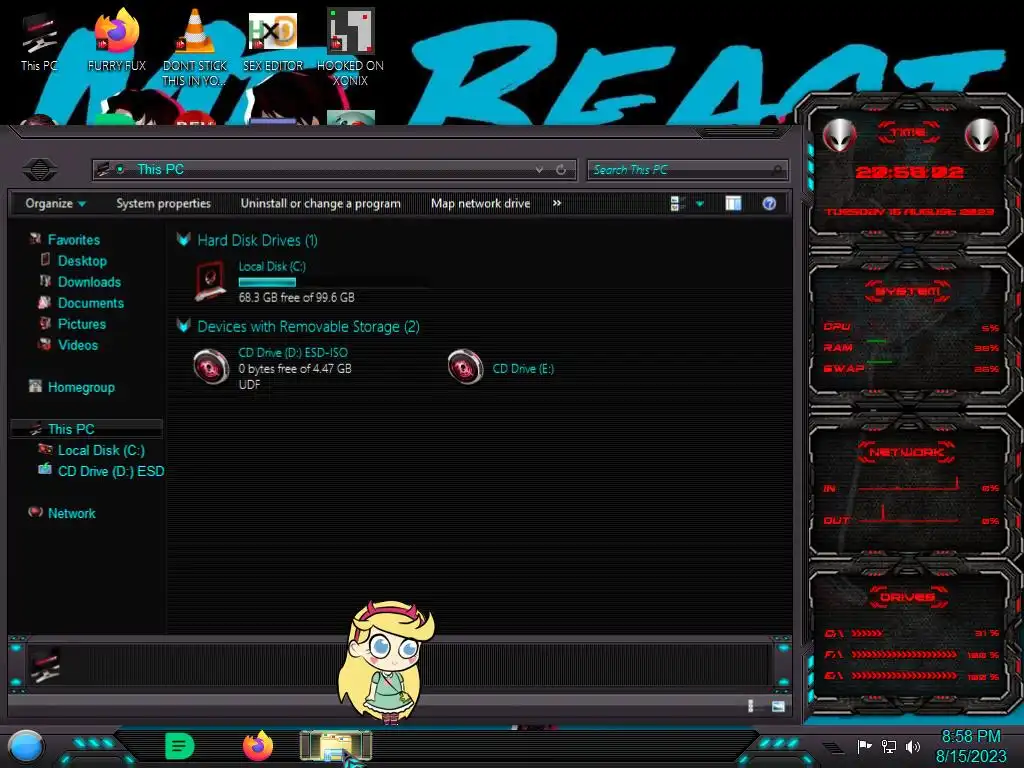Open Pictures in Favorites
1024x768 pixels.
click(x=81, y=324)
